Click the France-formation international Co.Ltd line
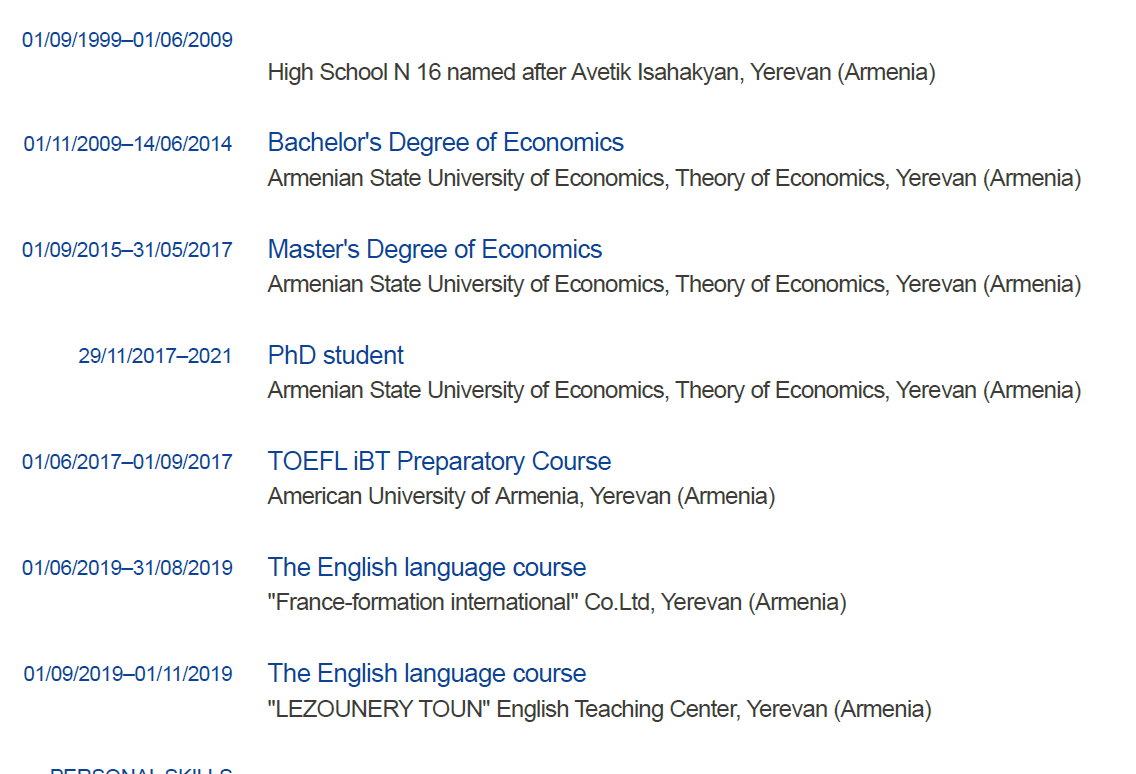This screenshot has width=1136, height=774. (556, 603)
